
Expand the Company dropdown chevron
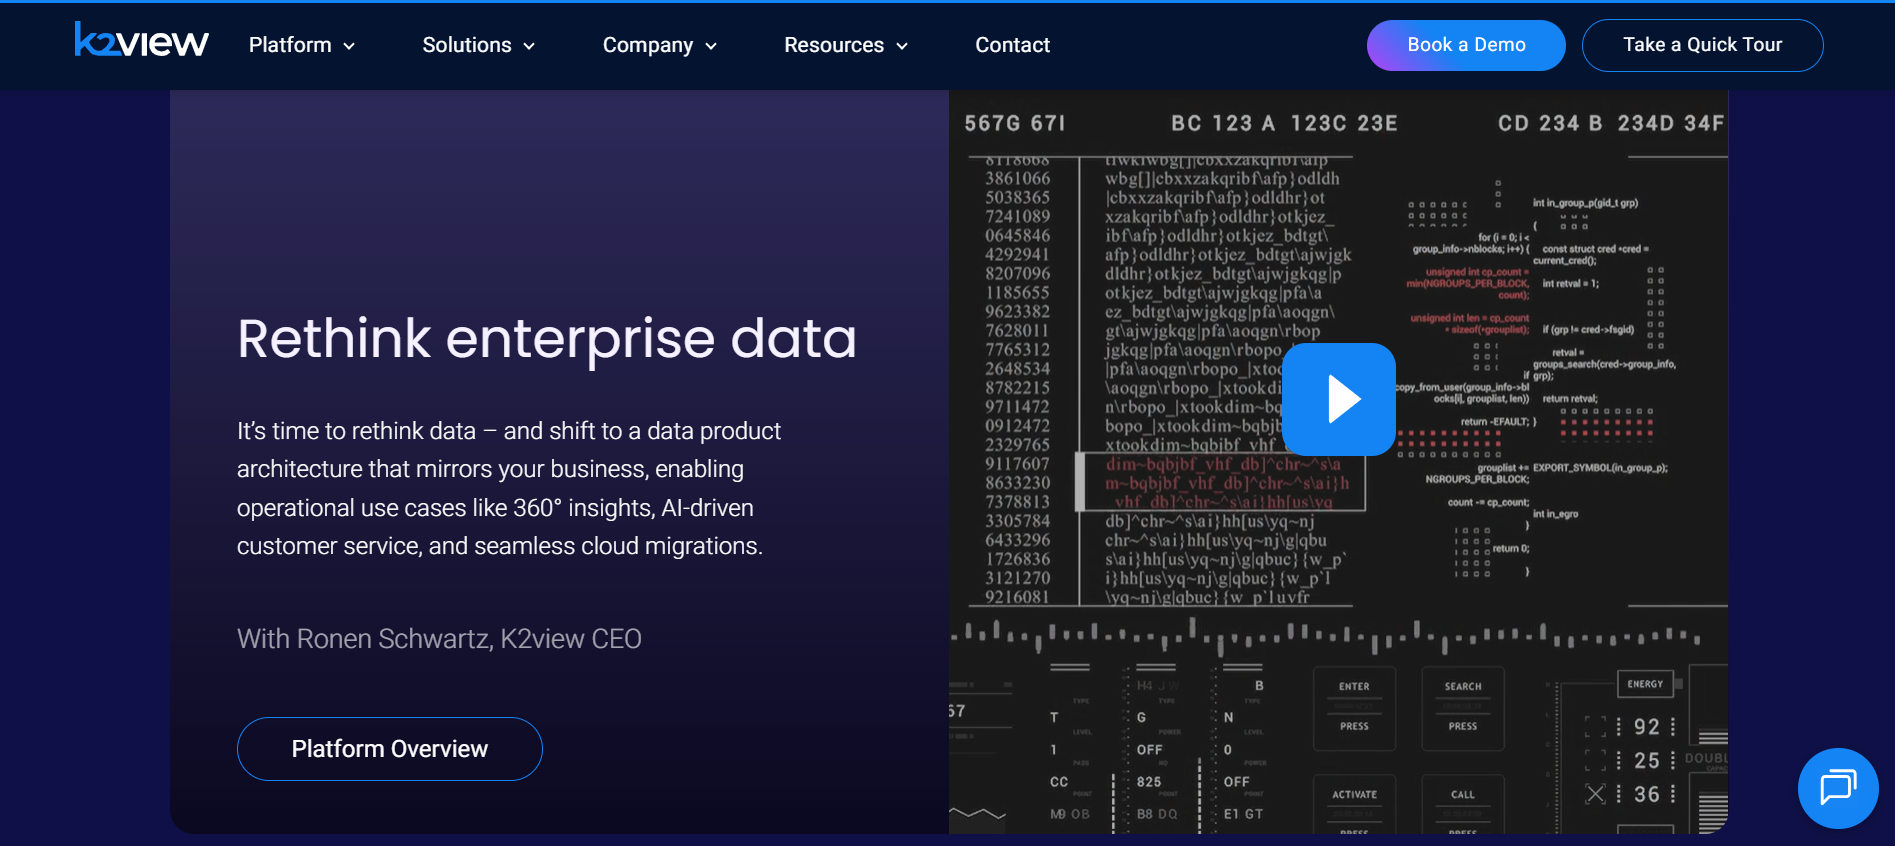click(x=711, y=46)
